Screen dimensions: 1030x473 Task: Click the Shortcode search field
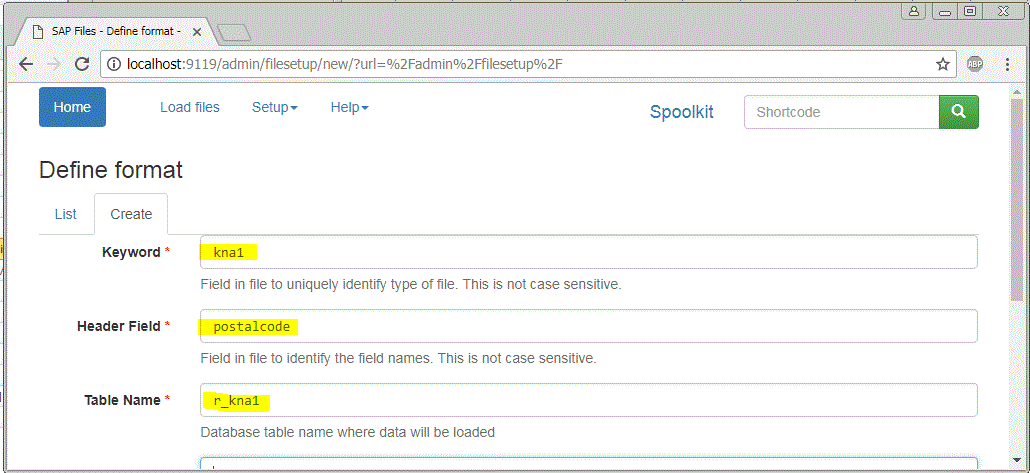841,112
